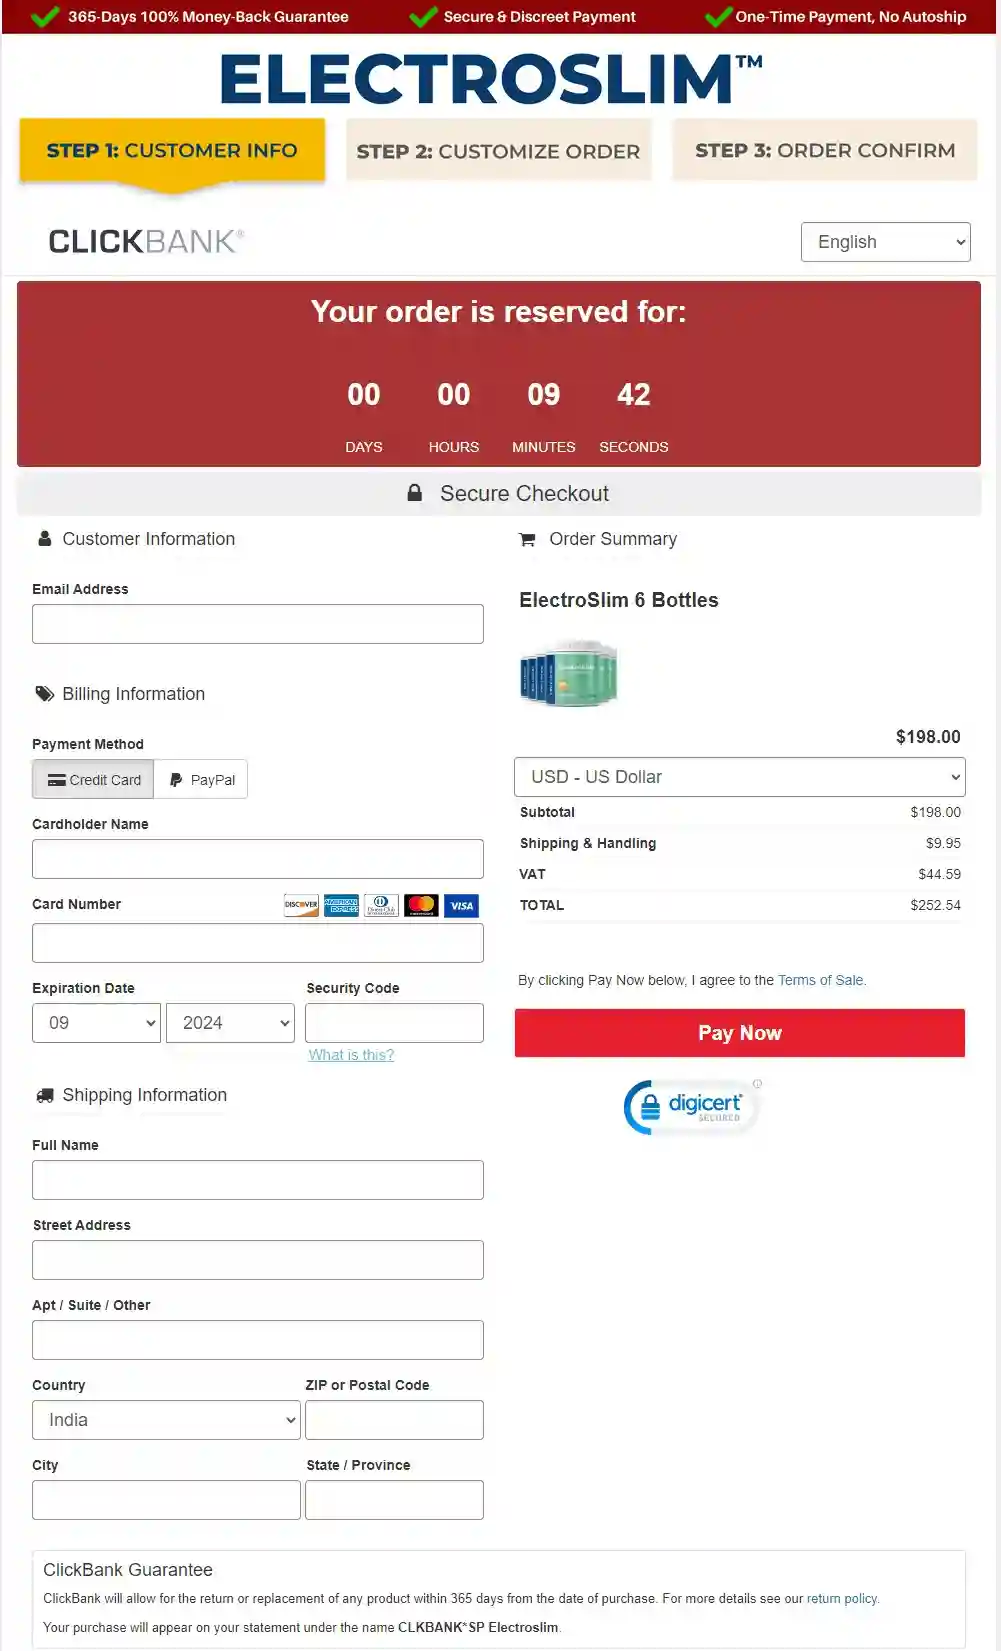Click the State / Province field
Image resolution: width=1001 pixels, height=1651 pixels.
pos(394,1500)
